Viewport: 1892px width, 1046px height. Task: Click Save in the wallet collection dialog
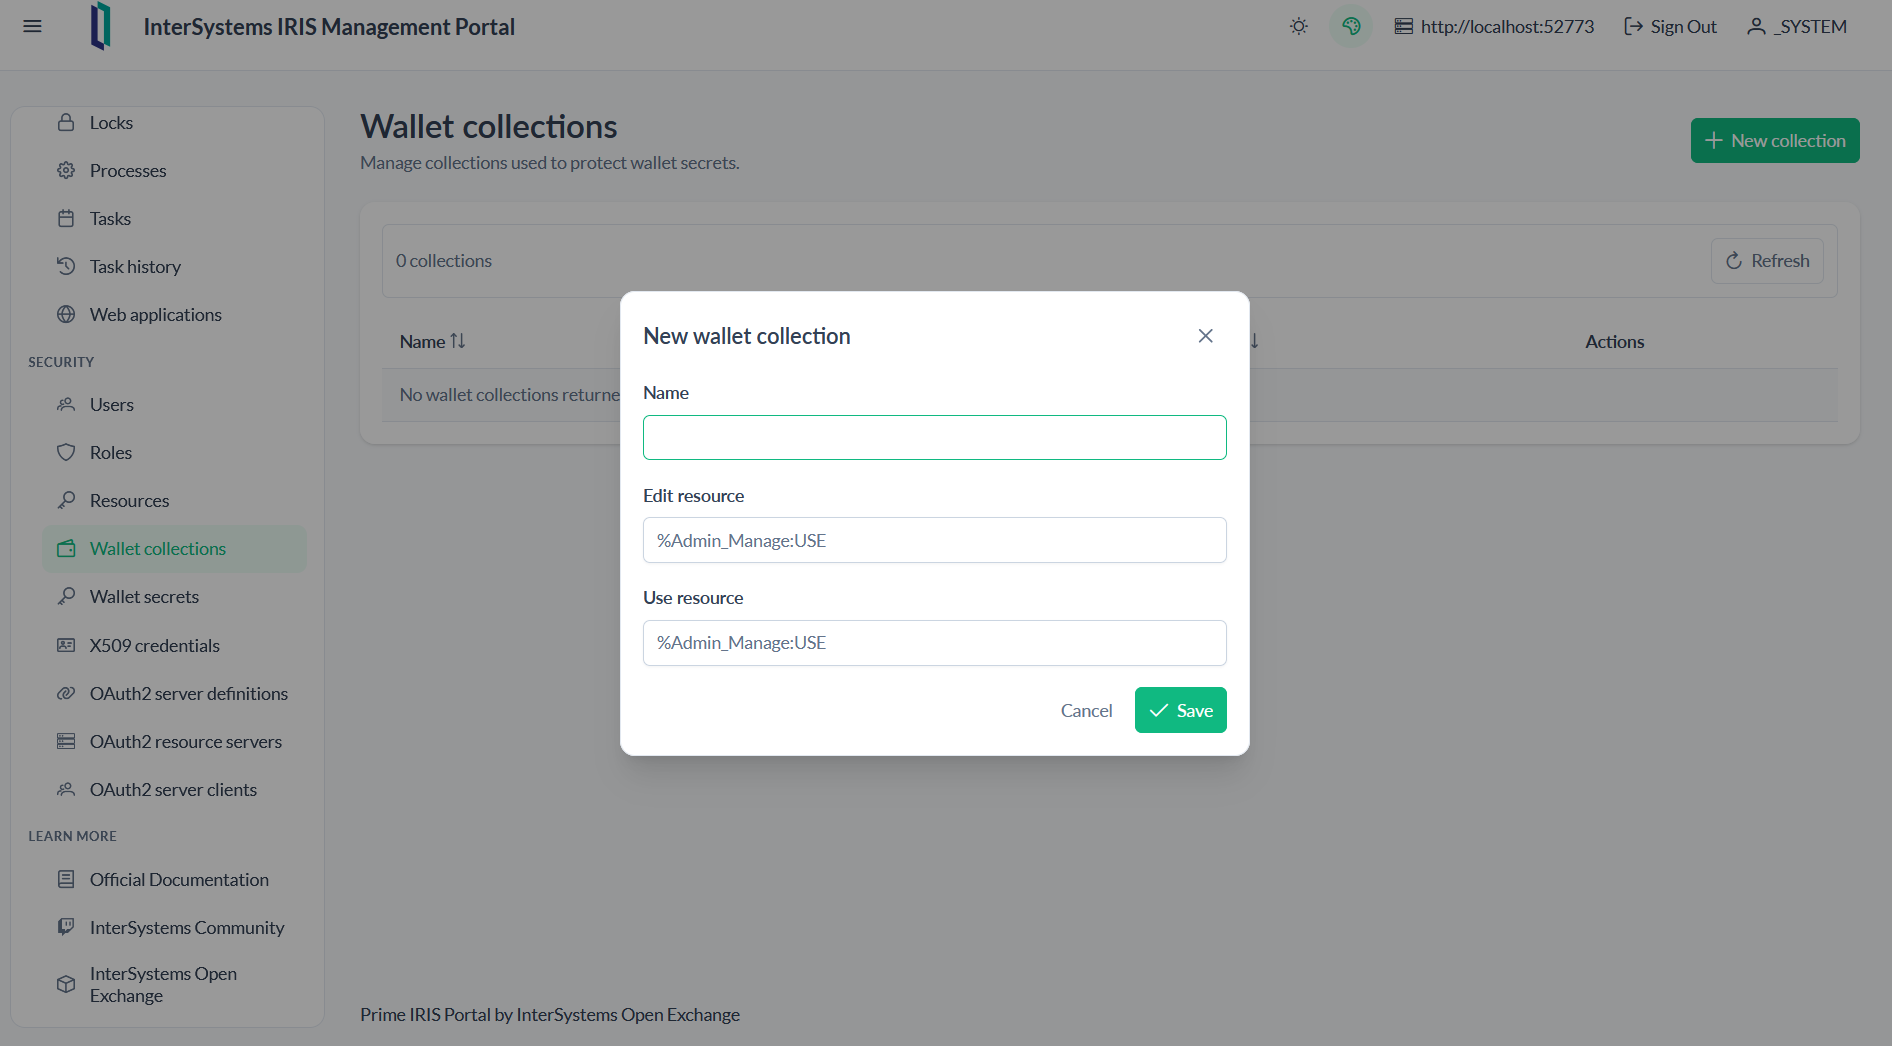pyautogui.click(x=1180, y=710)
